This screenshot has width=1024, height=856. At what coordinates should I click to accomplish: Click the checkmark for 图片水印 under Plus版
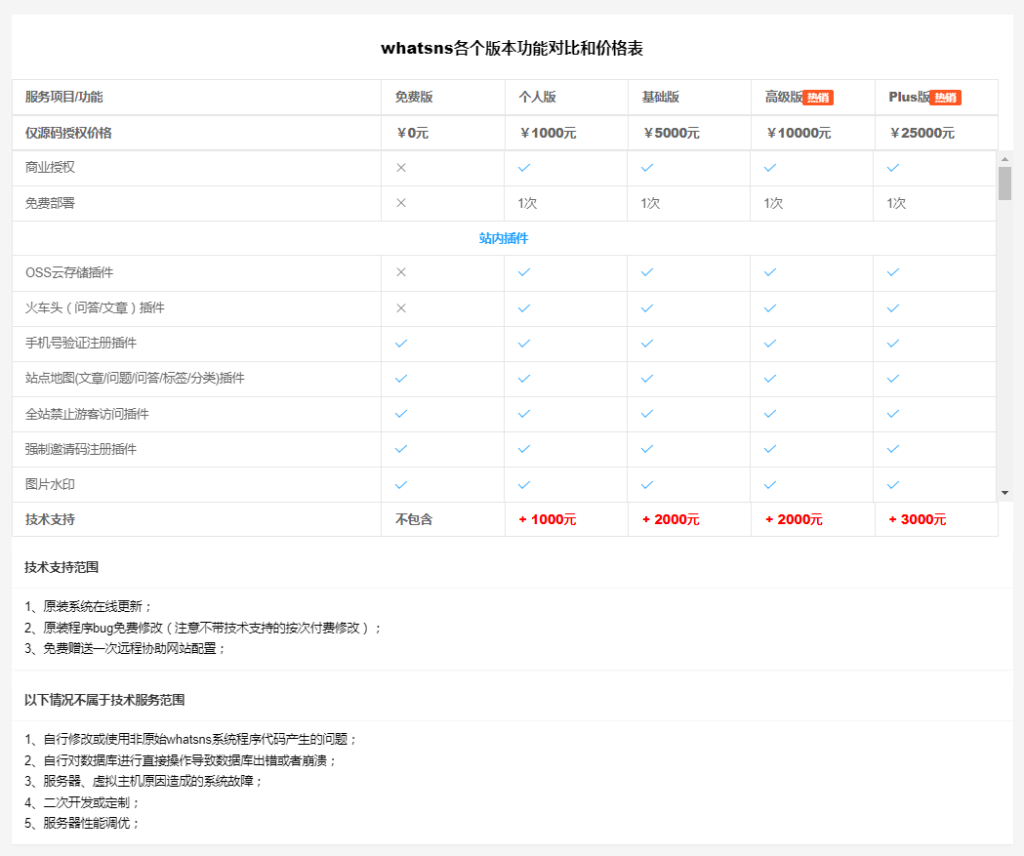[x=893, y=485]
